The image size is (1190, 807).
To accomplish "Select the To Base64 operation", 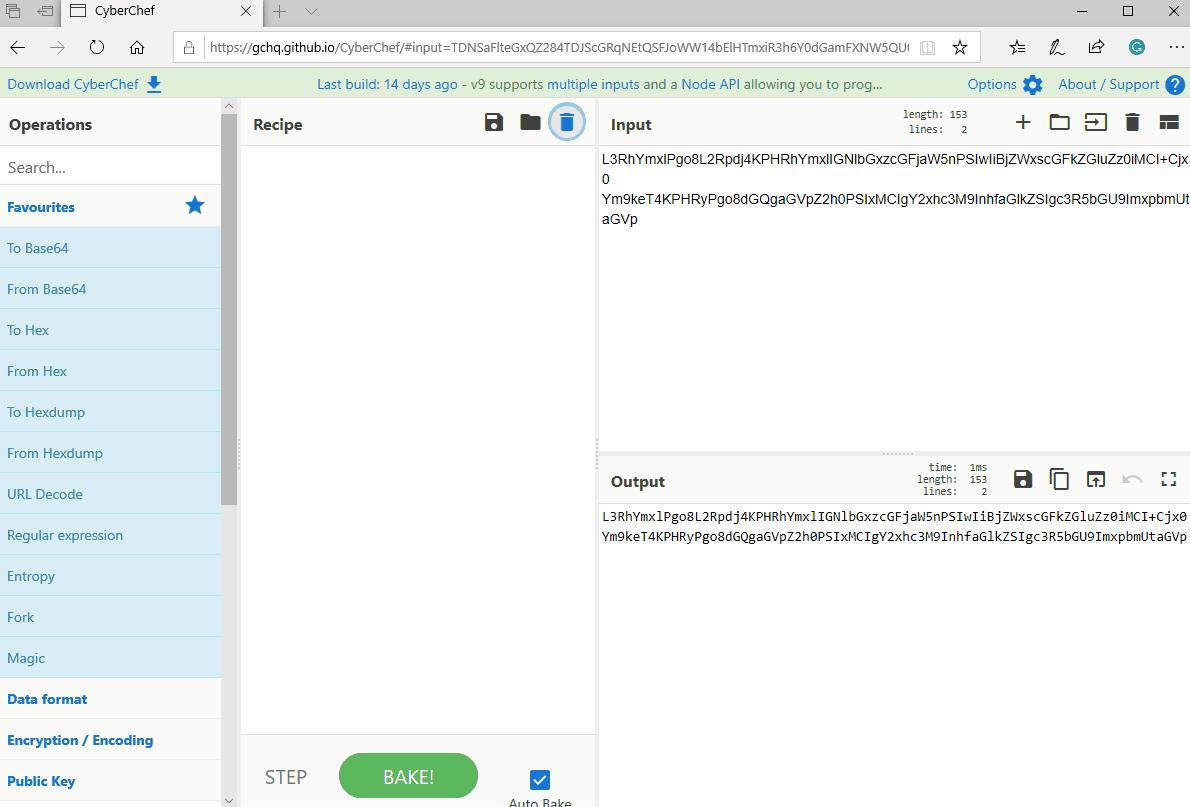I will click(x=110, y=248).
